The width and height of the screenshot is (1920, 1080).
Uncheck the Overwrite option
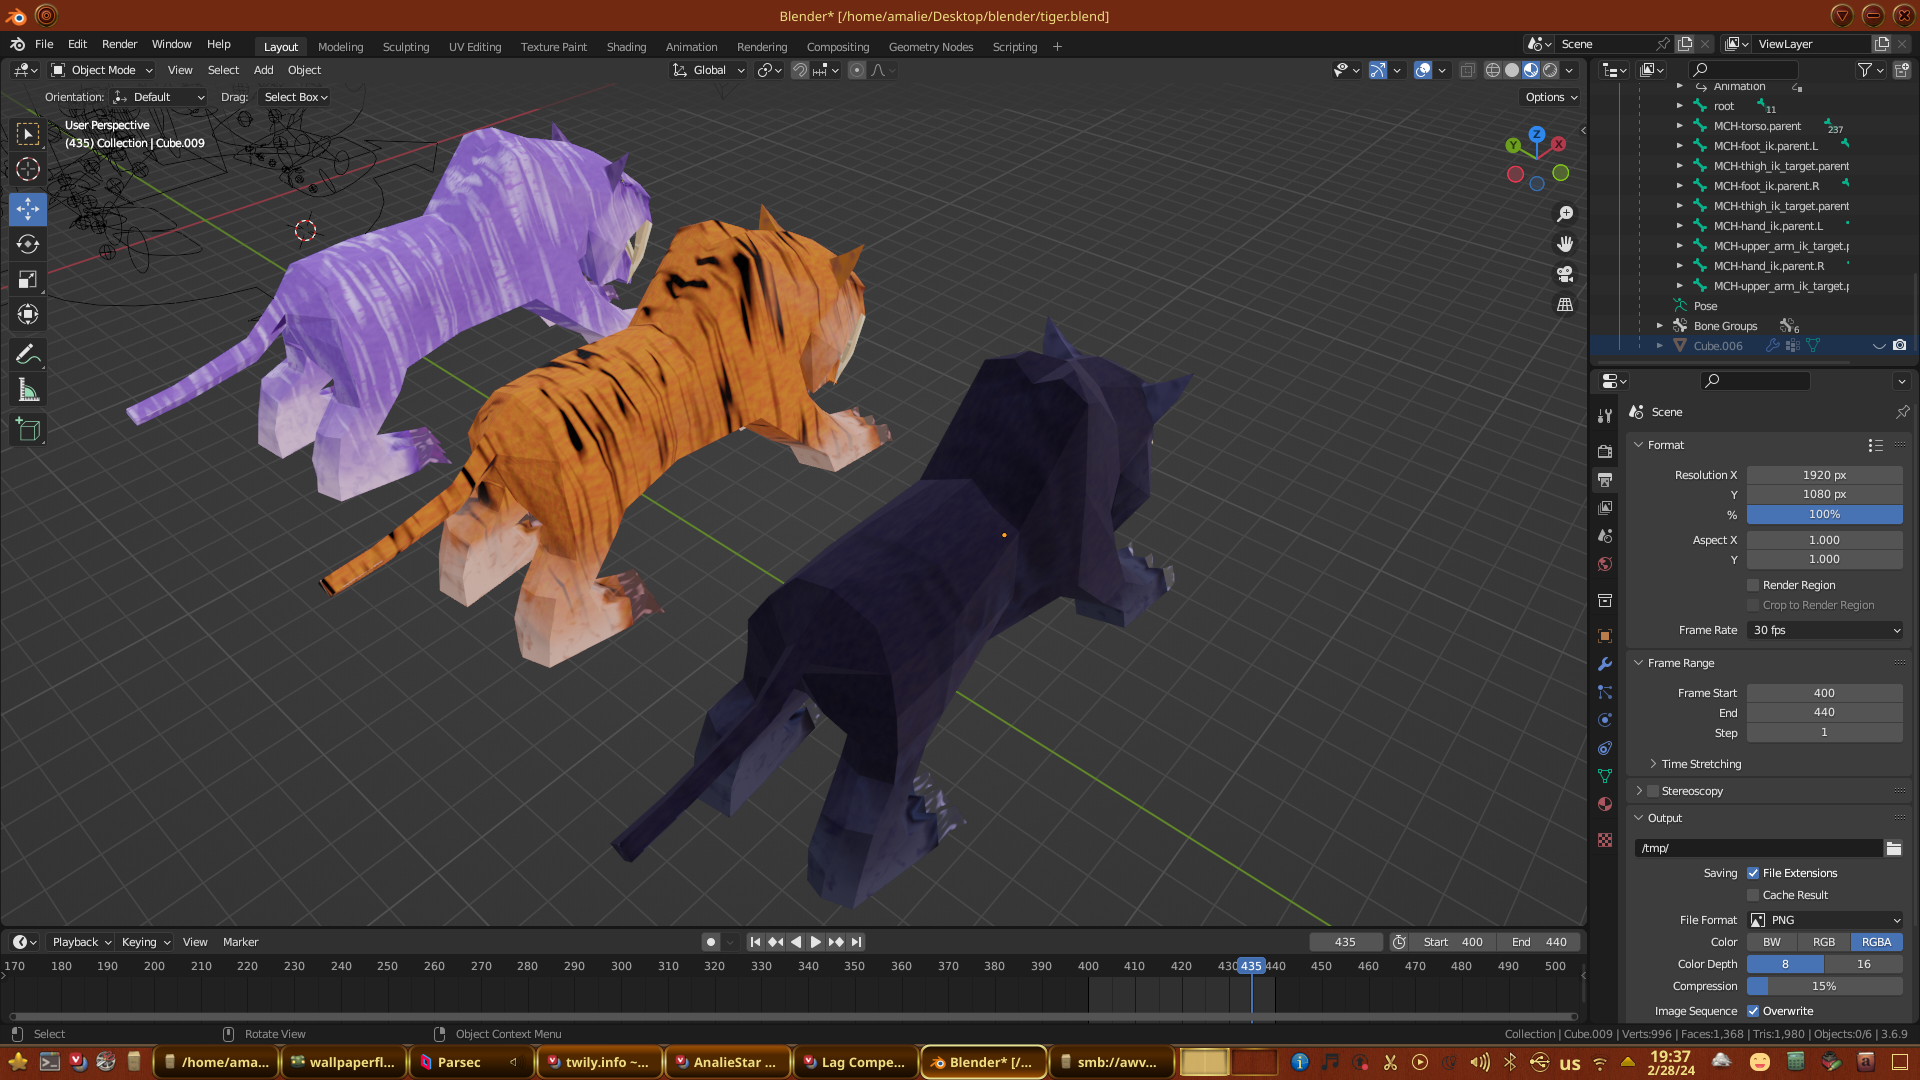click(x=1753, y=1011)
